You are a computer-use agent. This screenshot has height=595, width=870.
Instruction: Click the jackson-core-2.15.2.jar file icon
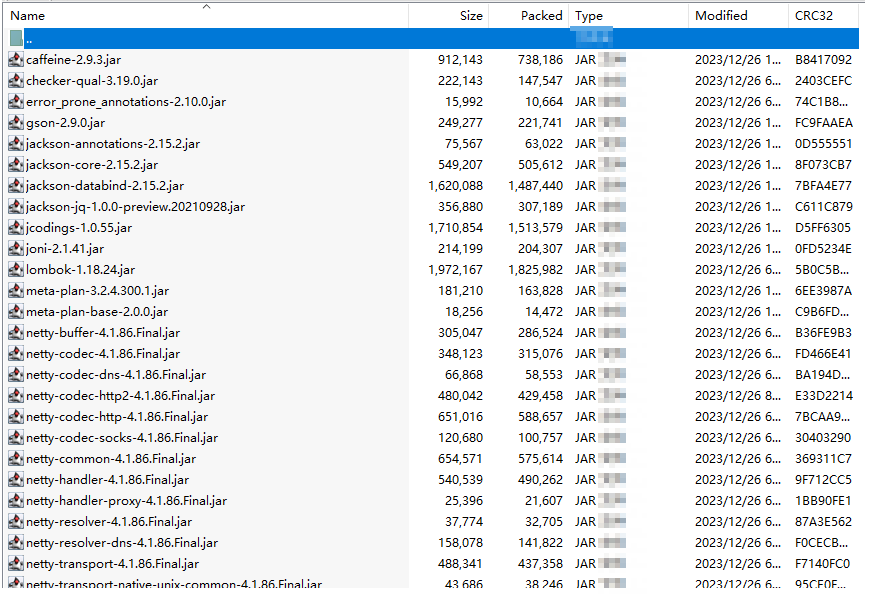[x=15, y=165]
